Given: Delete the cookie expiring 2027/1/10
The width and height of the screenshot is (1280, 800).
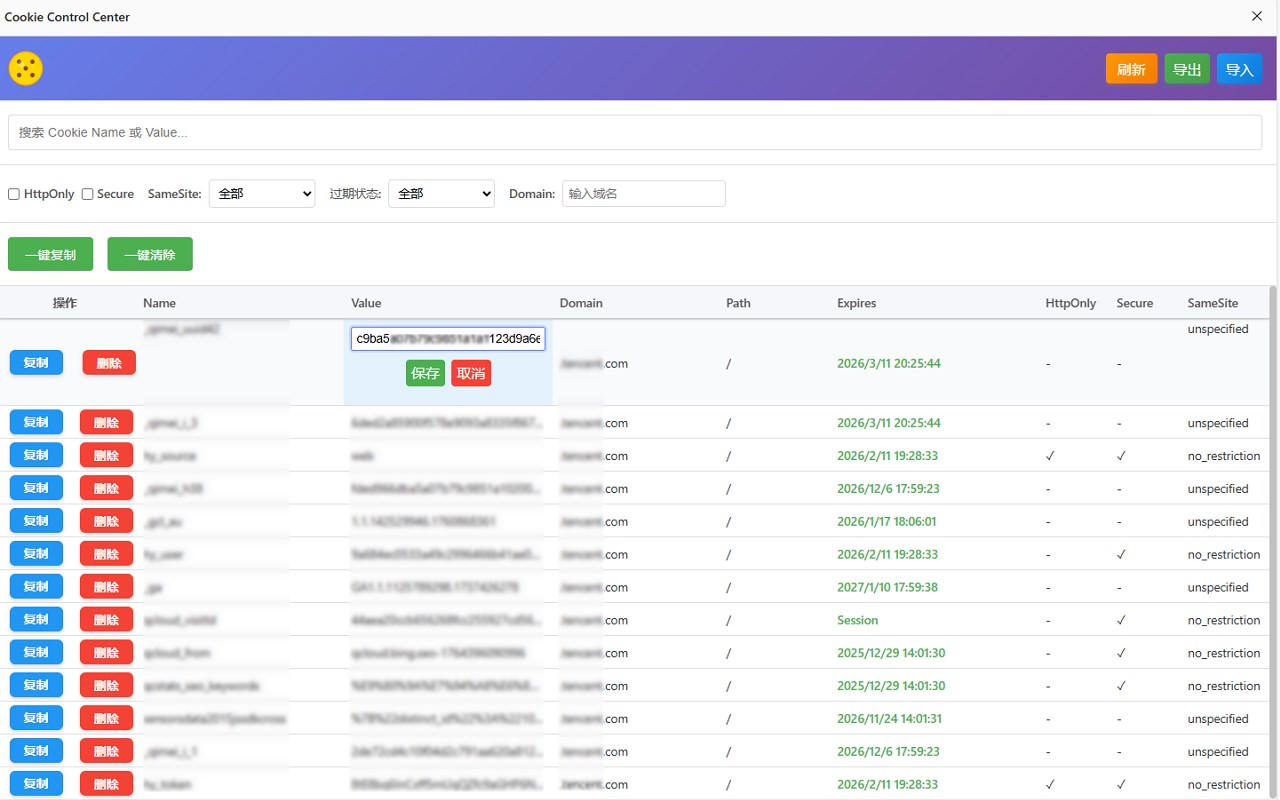Looking at the screenshot, I should [x=106, y=587].
